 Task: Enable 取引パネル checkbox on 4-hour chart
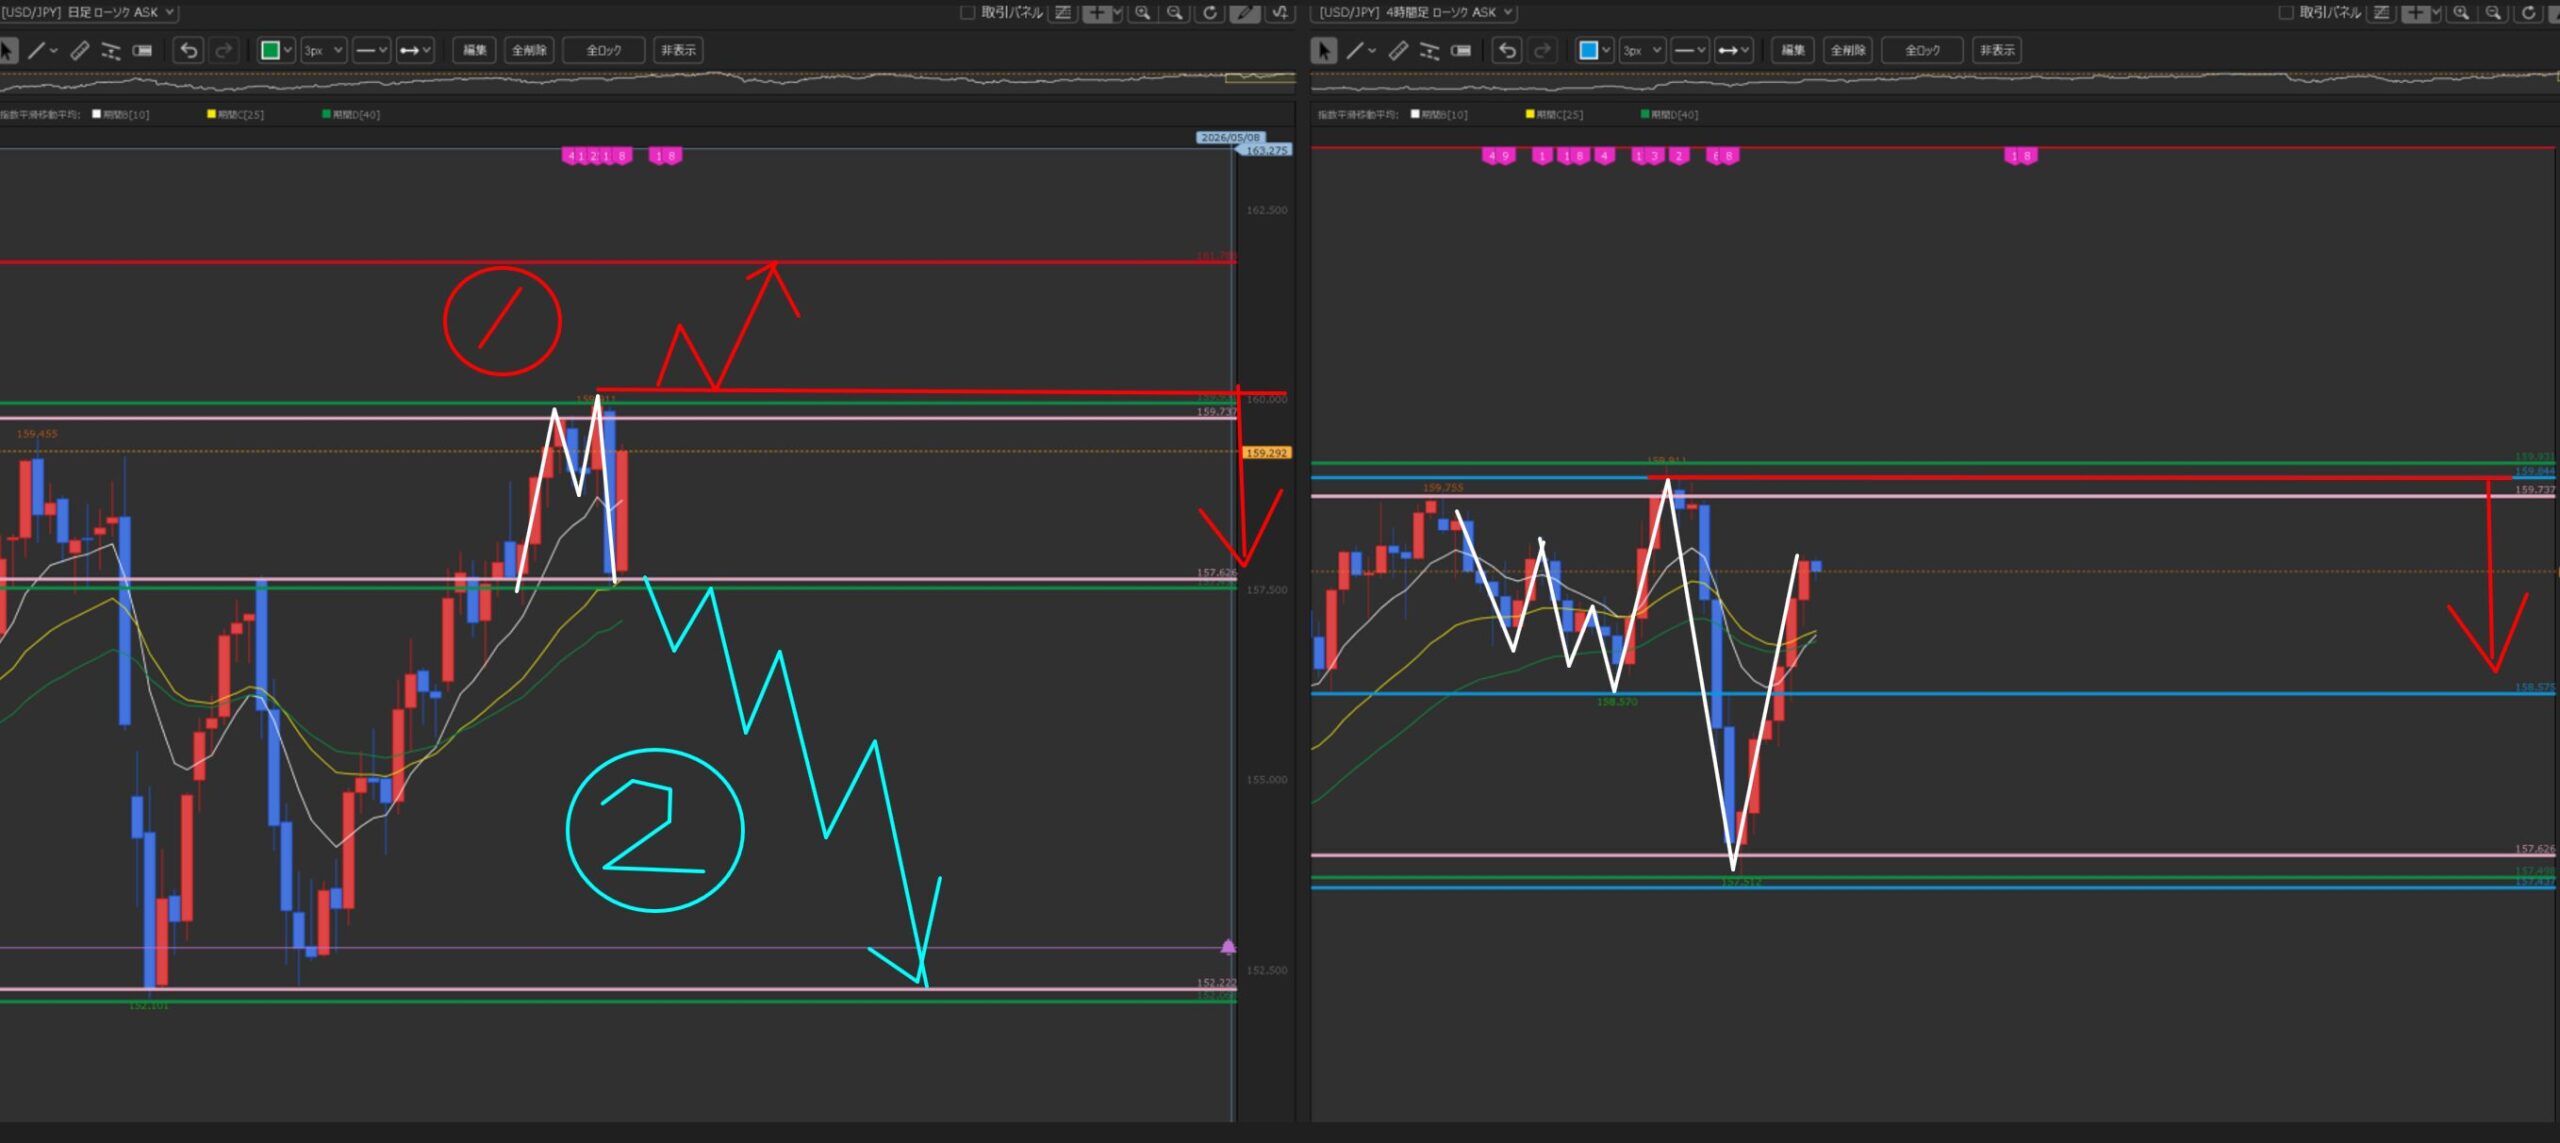[x=2285, y=13]
